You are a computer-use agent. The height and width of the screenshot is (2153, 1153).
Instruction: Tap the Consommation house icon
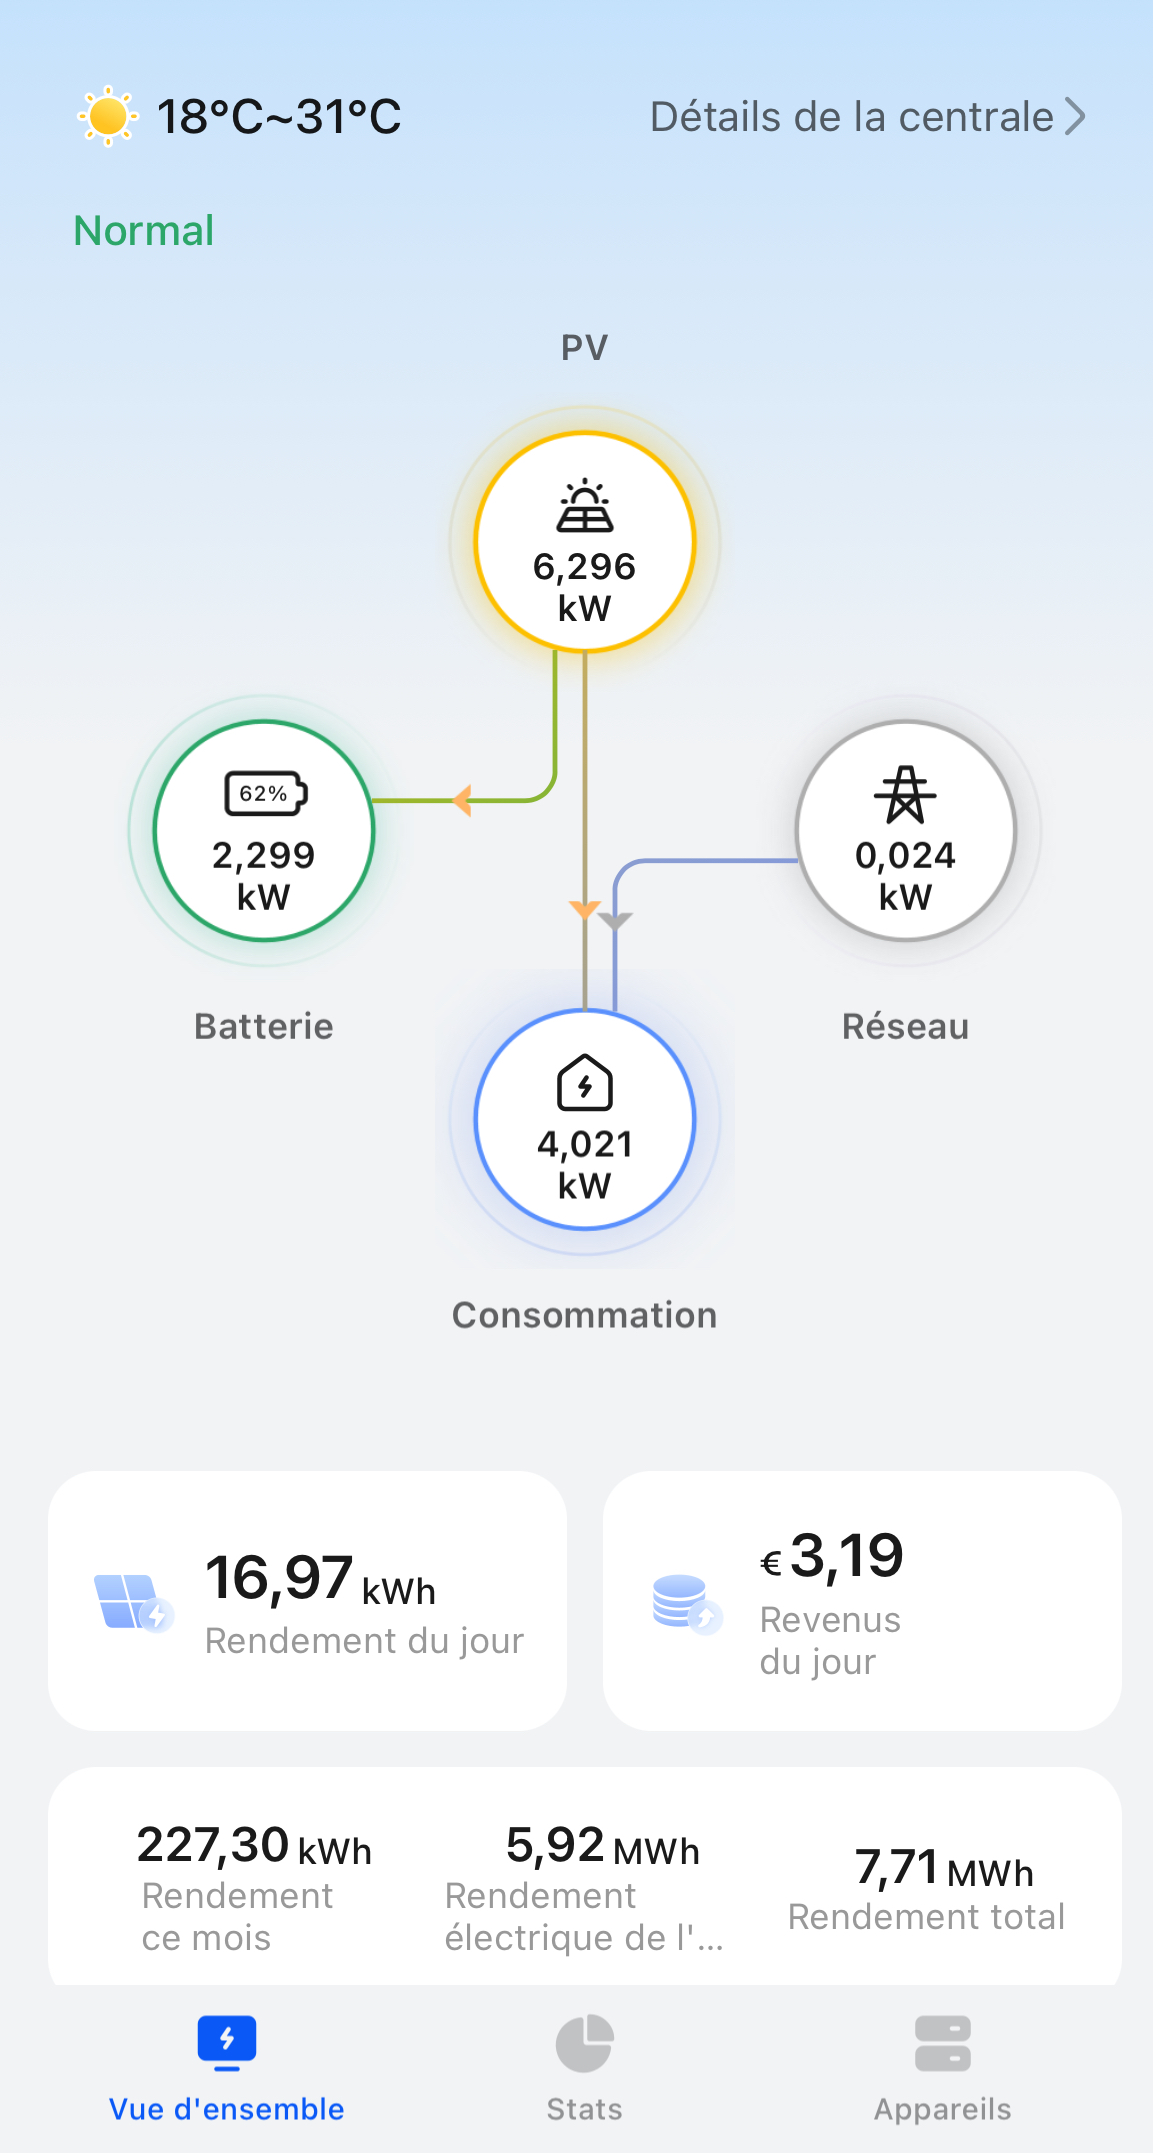[585, 1083]
